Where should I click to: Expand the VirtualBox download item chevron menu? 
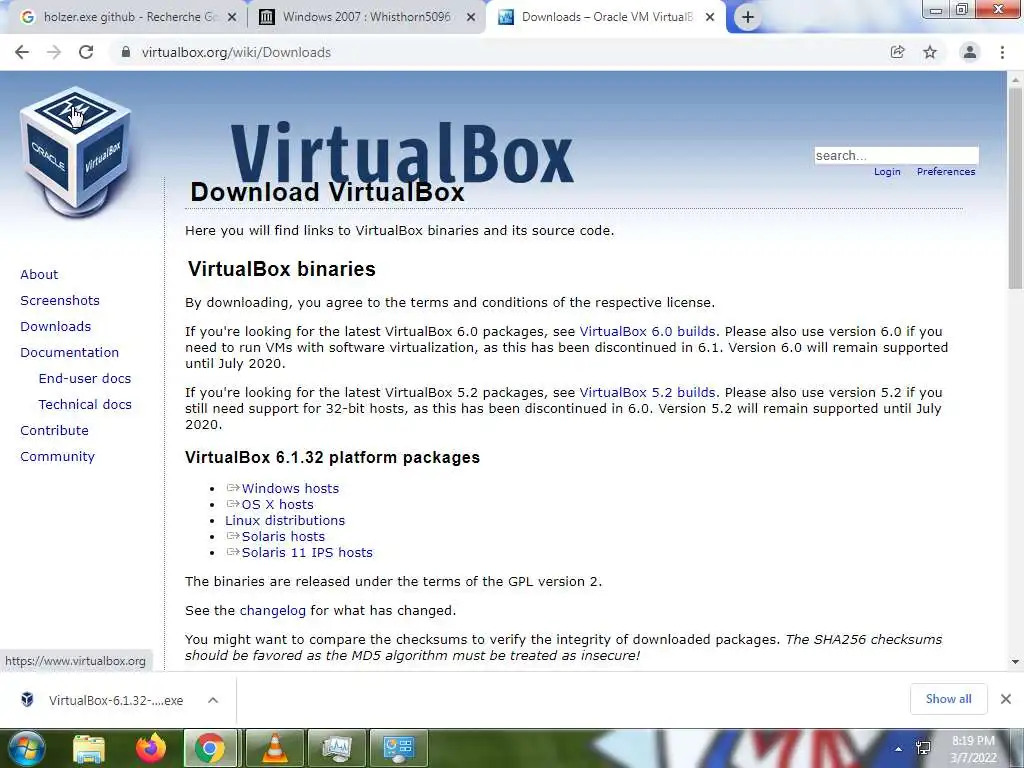click(213, 700)
